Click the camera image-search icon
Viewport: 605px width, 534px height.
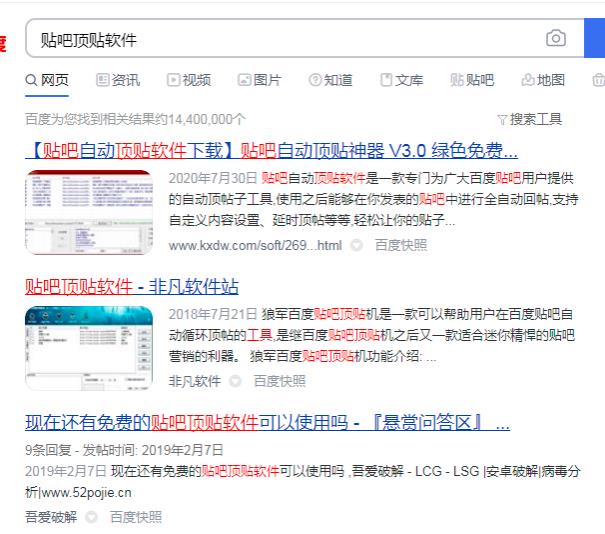556,38
